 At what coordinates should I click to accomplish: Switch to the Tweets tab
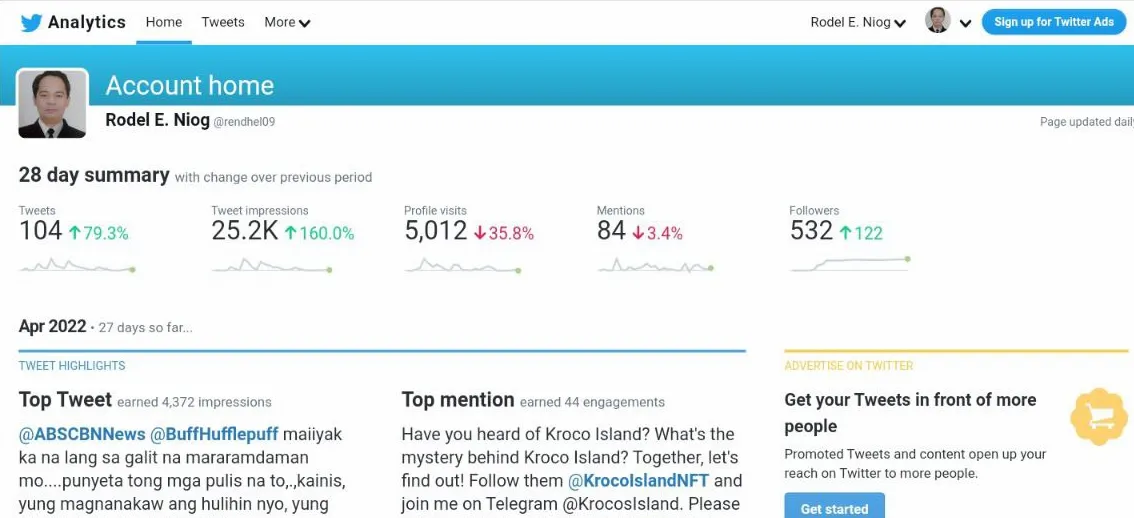coord(223,22)
